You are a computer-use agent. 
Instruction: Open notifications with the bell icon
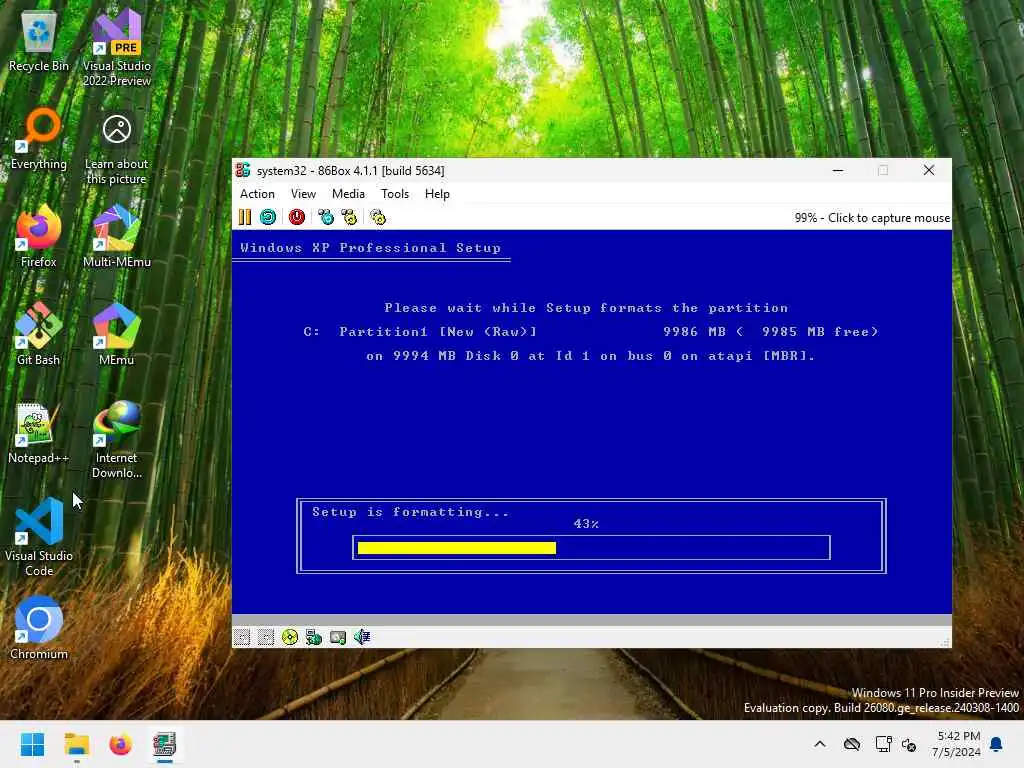click(x=997, y=744)
